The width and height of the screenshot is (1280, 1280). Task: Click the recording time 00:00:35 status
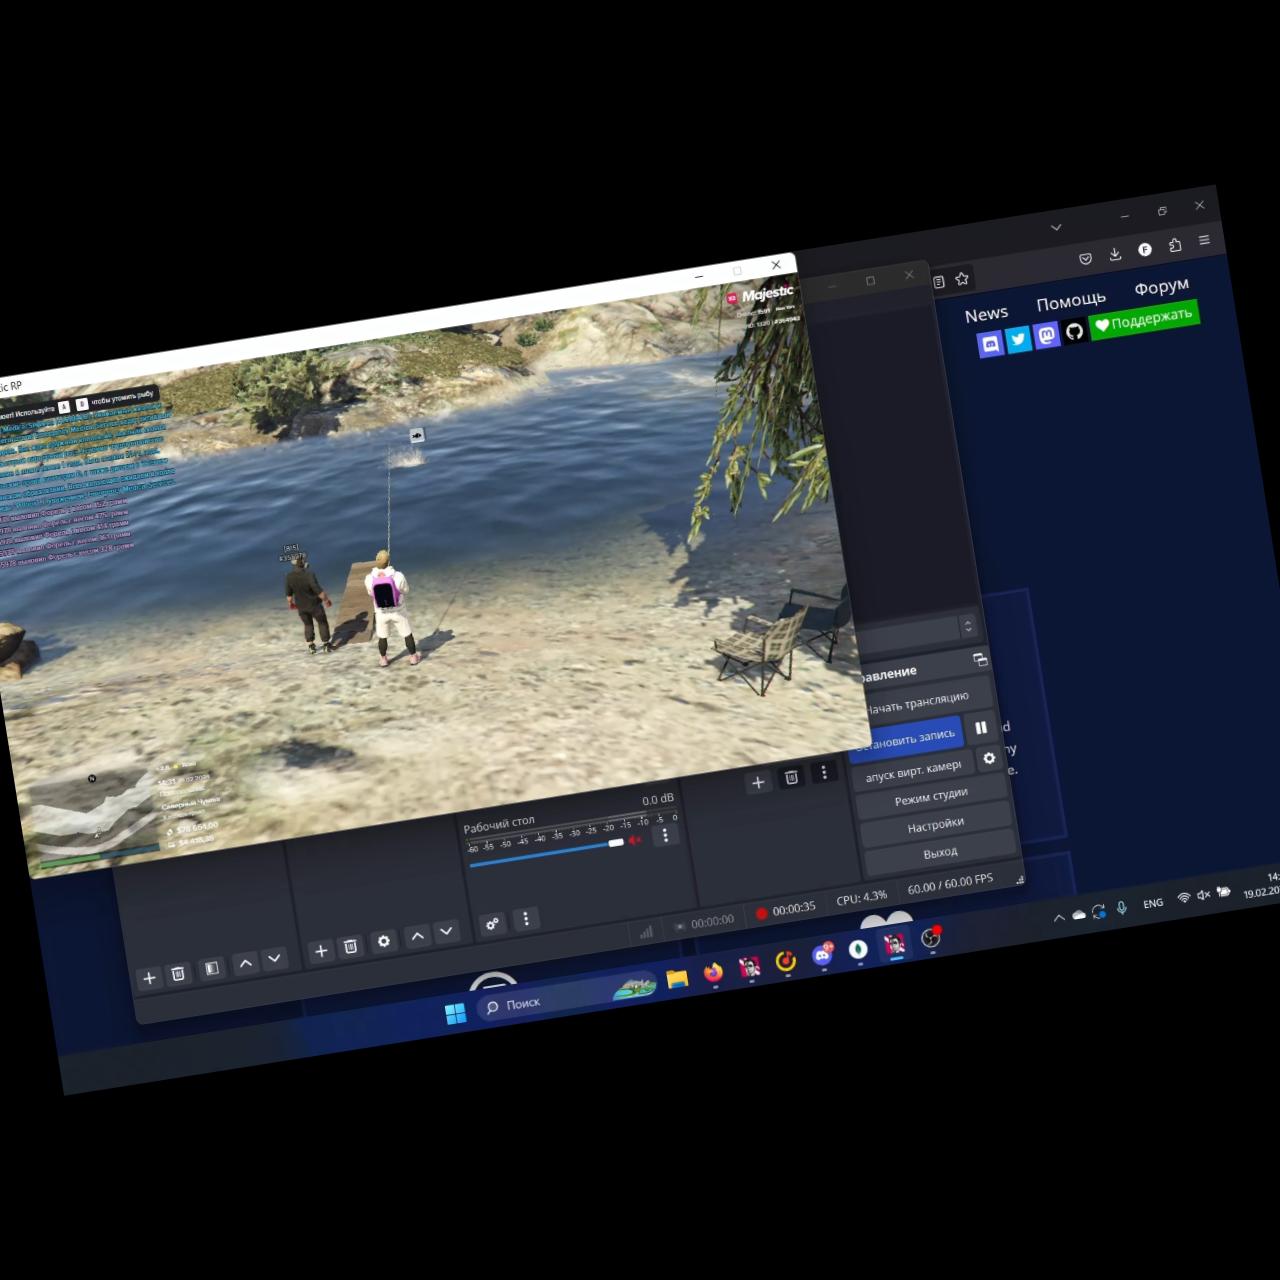785,910
